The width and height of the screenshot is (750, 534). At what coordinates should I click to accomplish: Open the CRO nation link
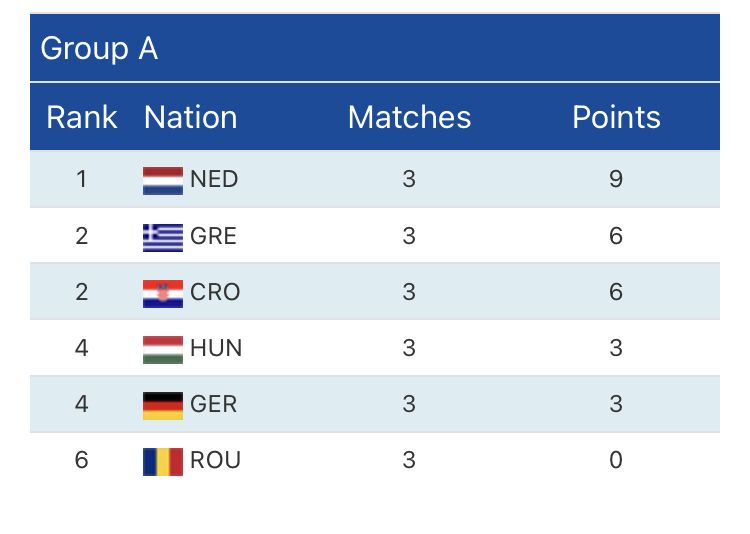tap(215, 292)
